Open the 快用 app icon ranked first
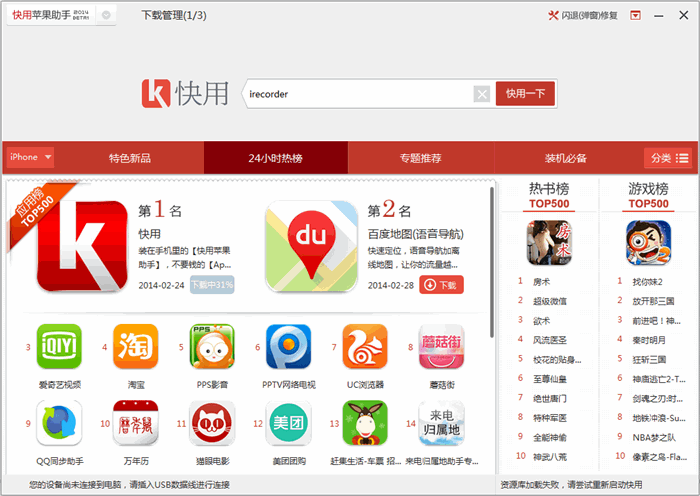700x496 pixels. coord(82,246)
